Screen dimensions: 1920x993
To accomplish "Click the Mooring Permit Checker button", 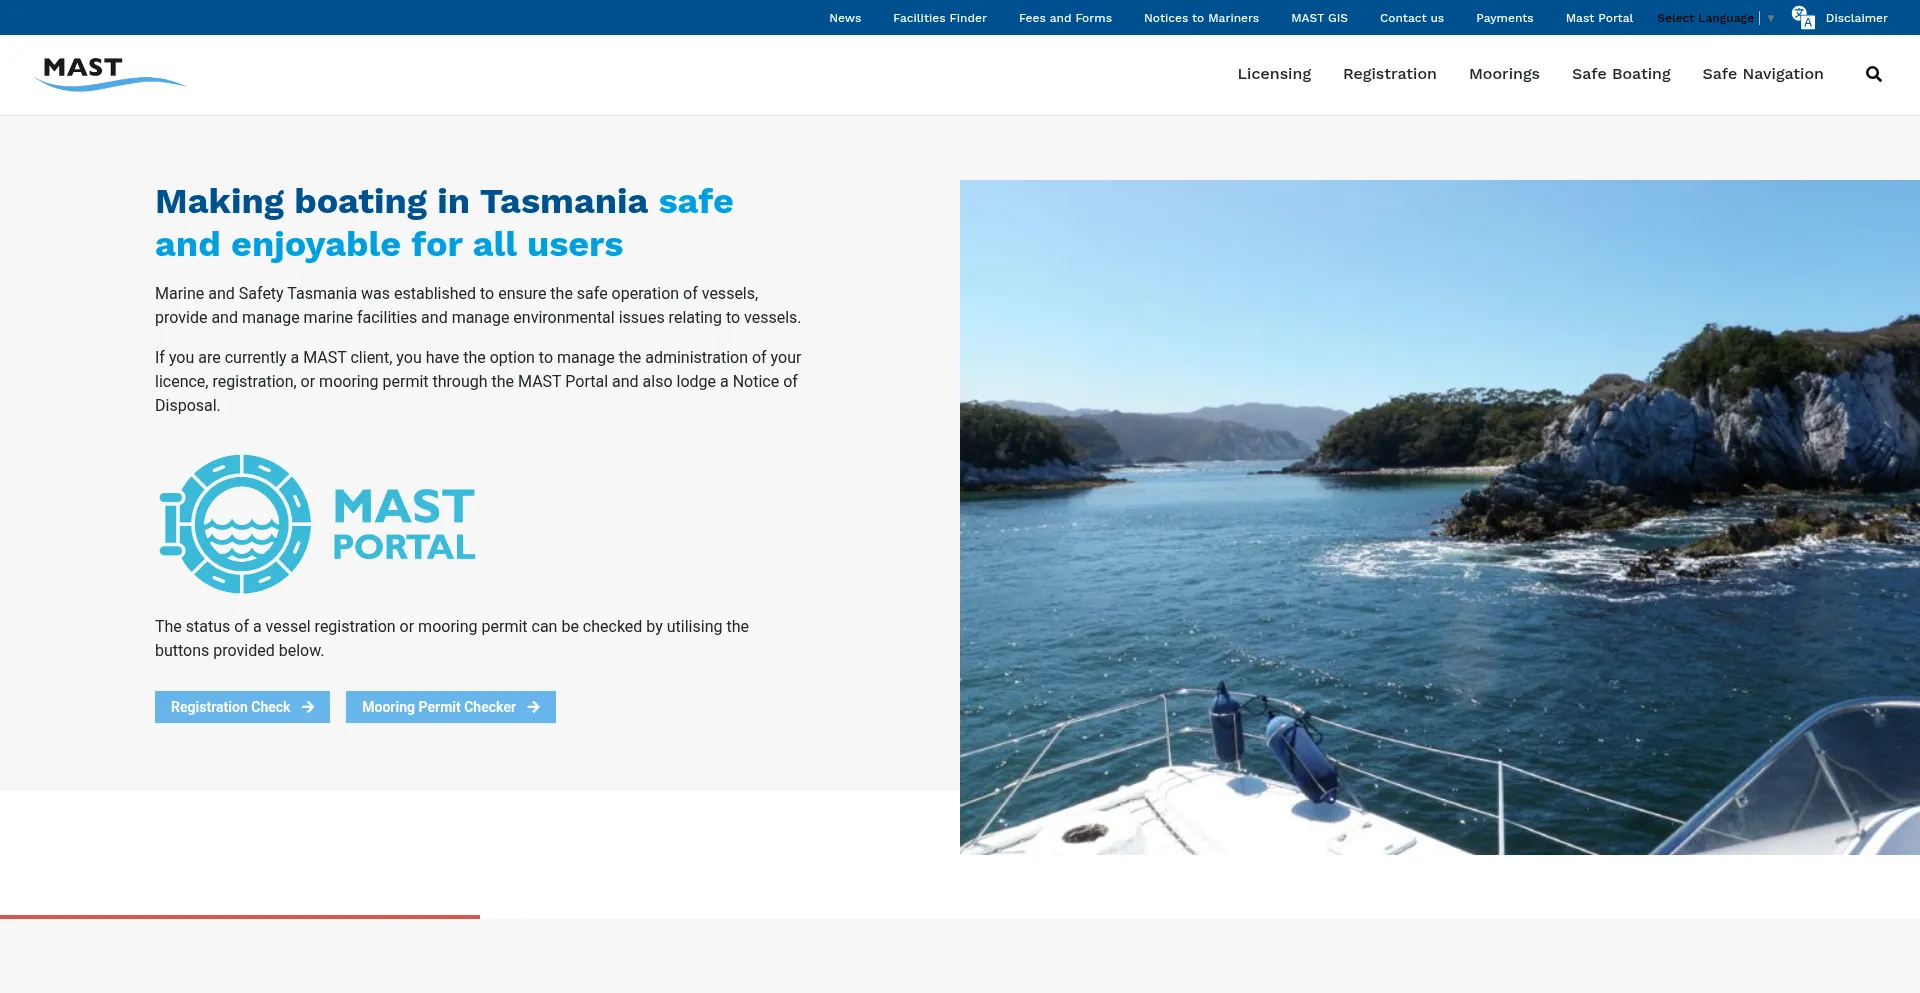I will click(x=451, y=707).
